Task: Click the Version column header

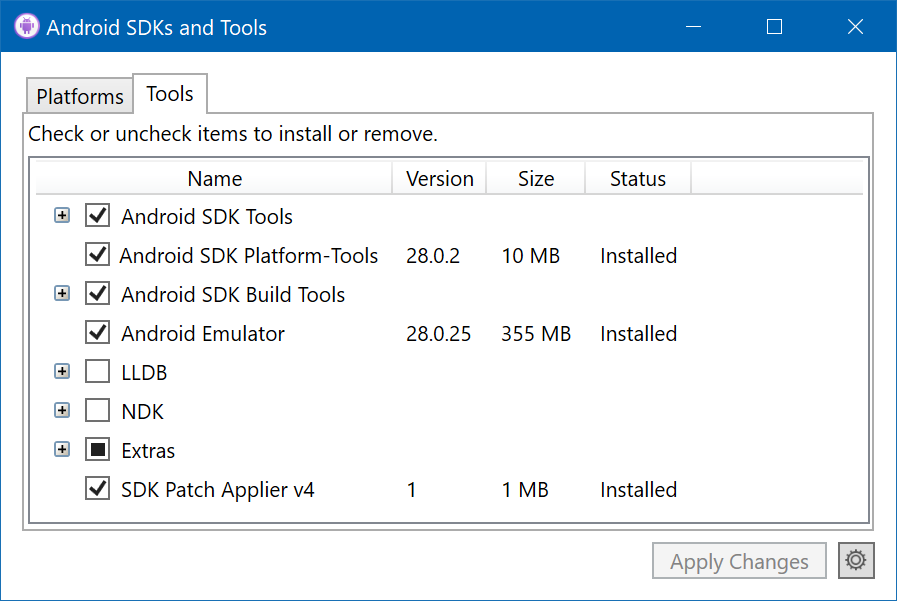Action: [x=439, y=179]
